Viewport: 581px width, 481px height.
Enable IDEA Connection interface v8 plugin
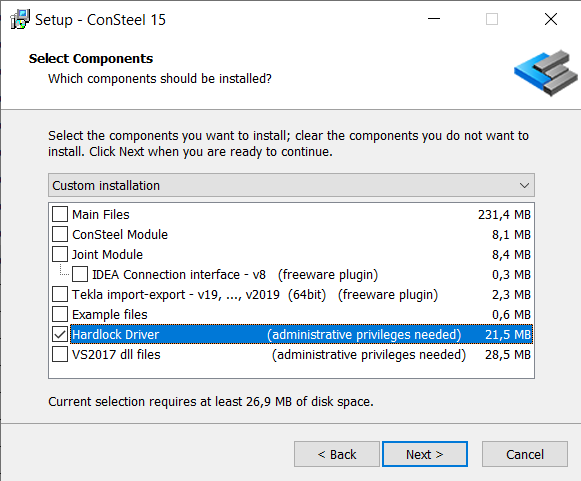[80, 274]
